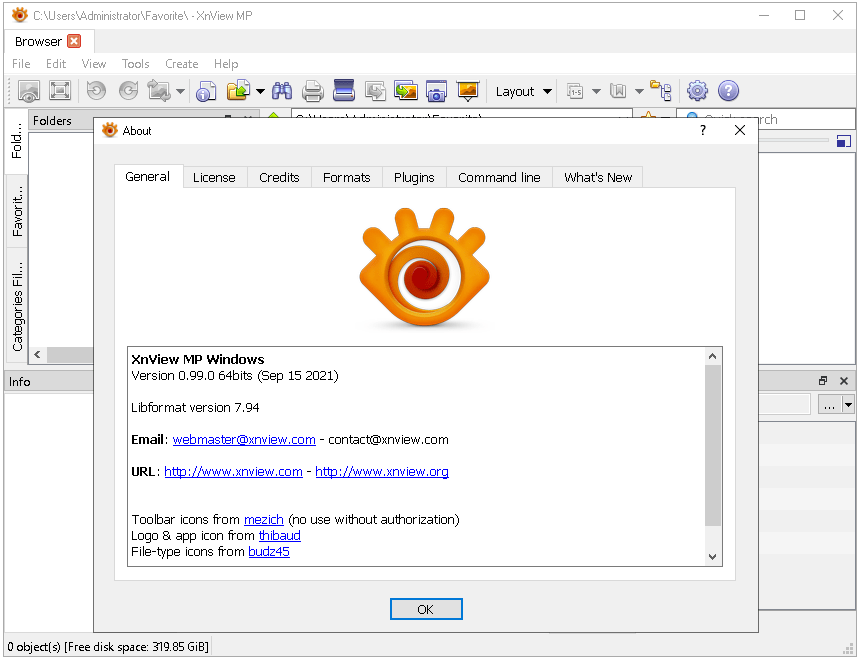860x659 pixels.
Task: Click the Sort by 1-5 icon
Action: coord(575,91)
